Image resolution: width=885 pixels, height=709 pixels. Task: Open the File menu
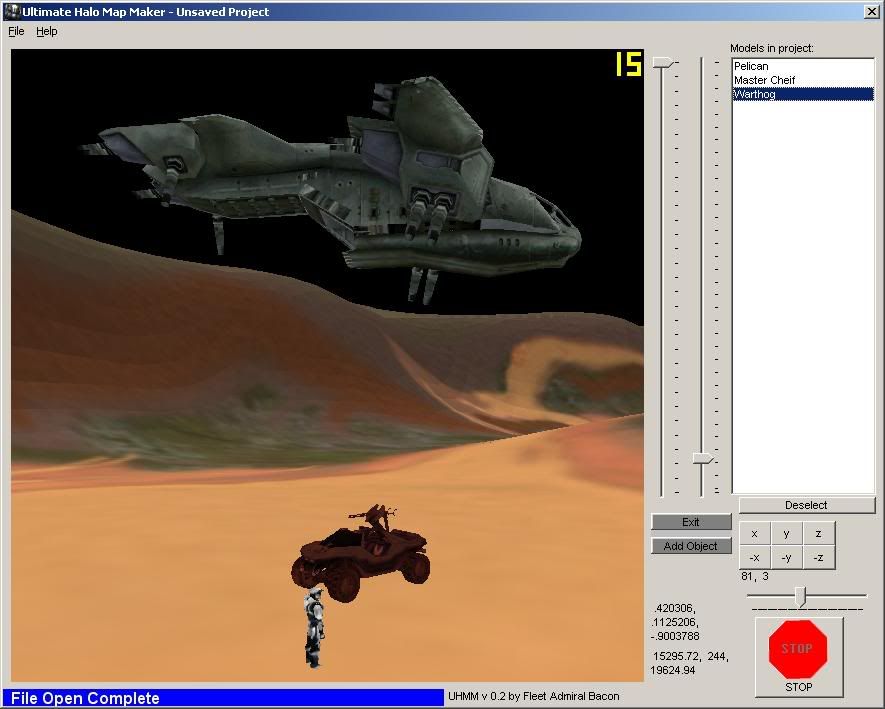click(x=16, y=31)
